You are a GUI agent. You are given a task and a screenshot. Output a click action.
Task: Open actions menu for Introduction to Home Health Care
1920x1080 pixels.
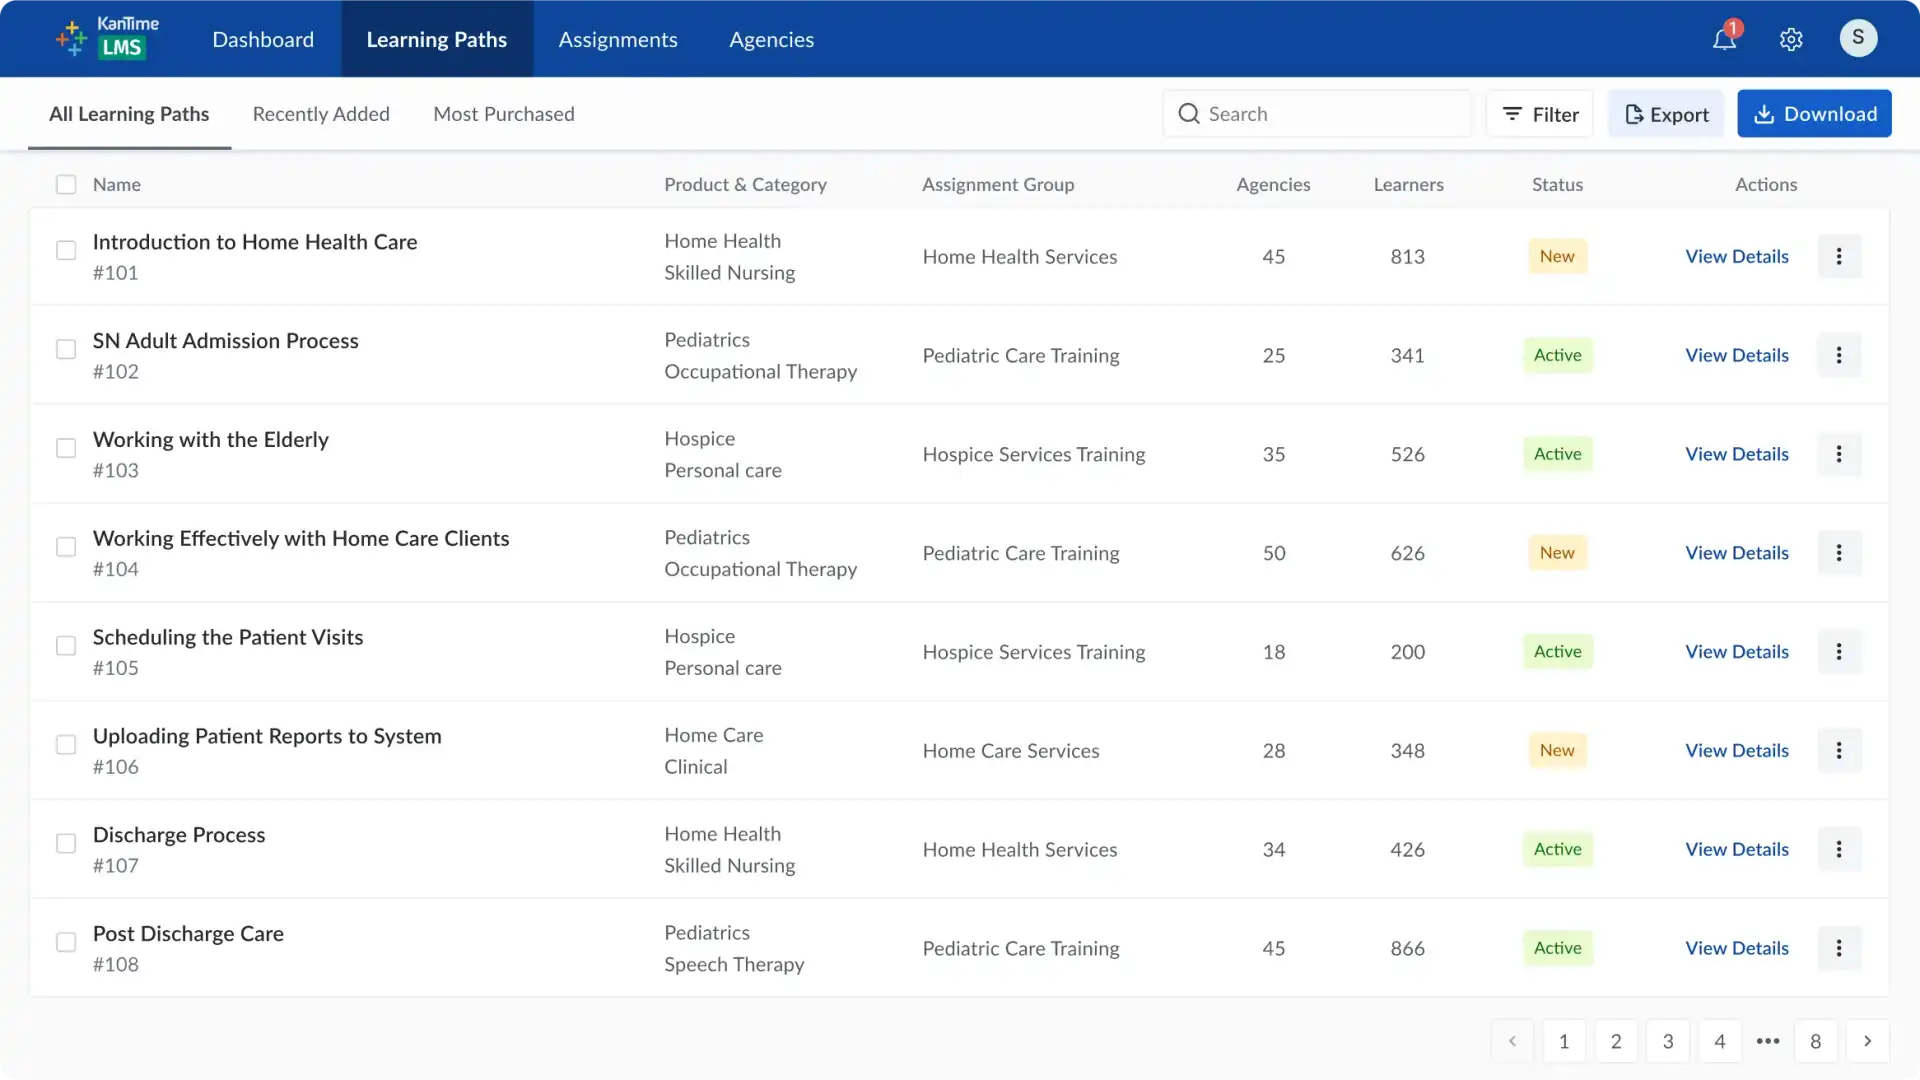[x=1838, y=256]
